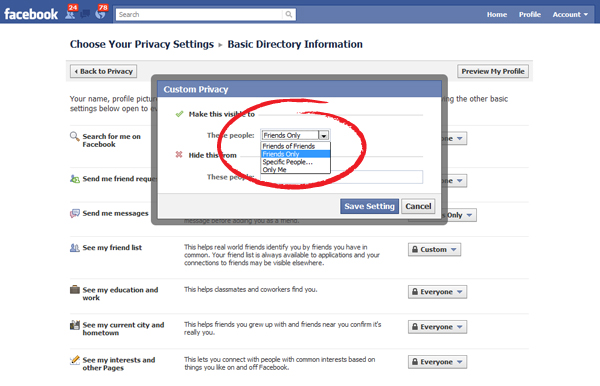Open the These people combo box arrow
Screen dimensions: 600x386
(x=324, y=135)
